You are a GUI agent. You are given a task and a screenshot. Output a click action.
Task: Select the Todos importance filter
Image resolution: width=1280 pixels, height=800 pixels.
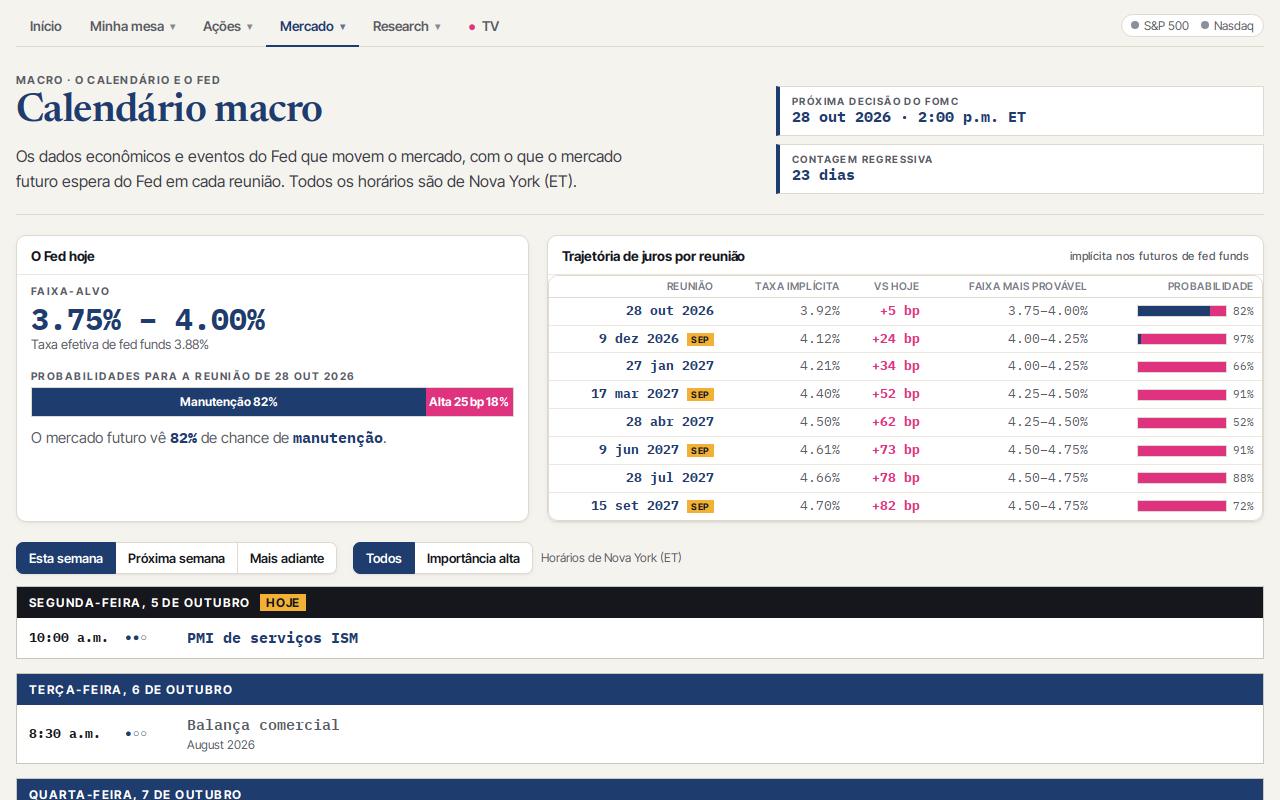[384, 558]
